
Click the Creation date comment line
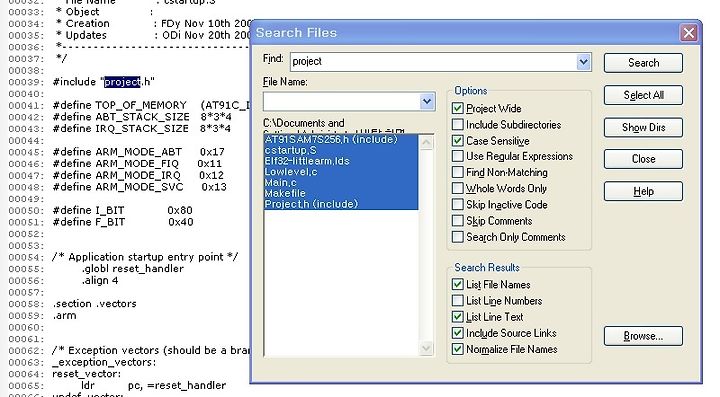(153, 24)
